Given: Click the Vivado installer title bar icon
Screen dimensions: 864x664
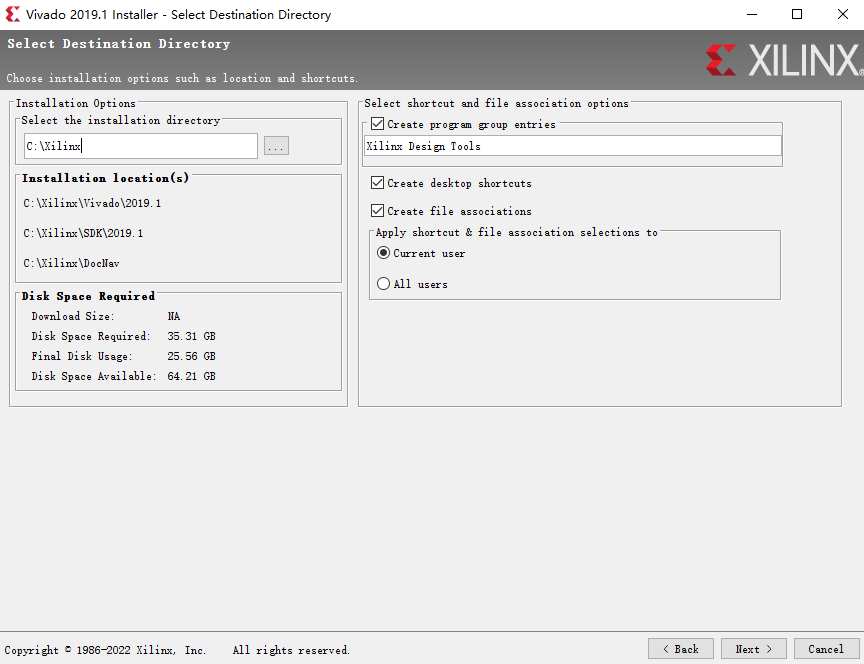Looking at the screenshot, I should [x=13, y=14].
